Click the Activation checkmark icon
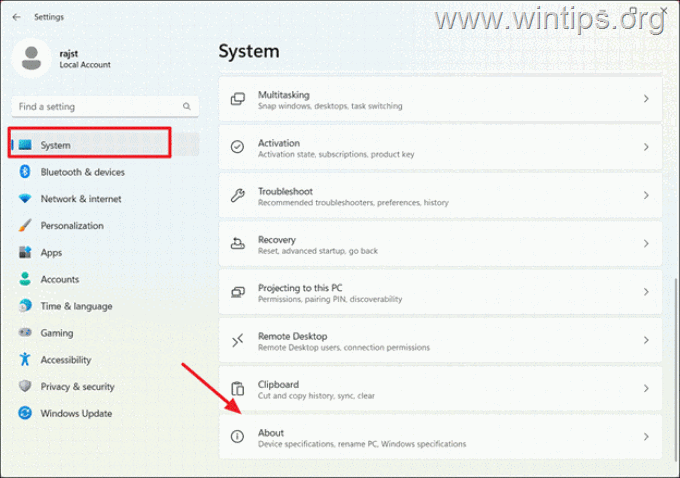 (x=237, y=147)
